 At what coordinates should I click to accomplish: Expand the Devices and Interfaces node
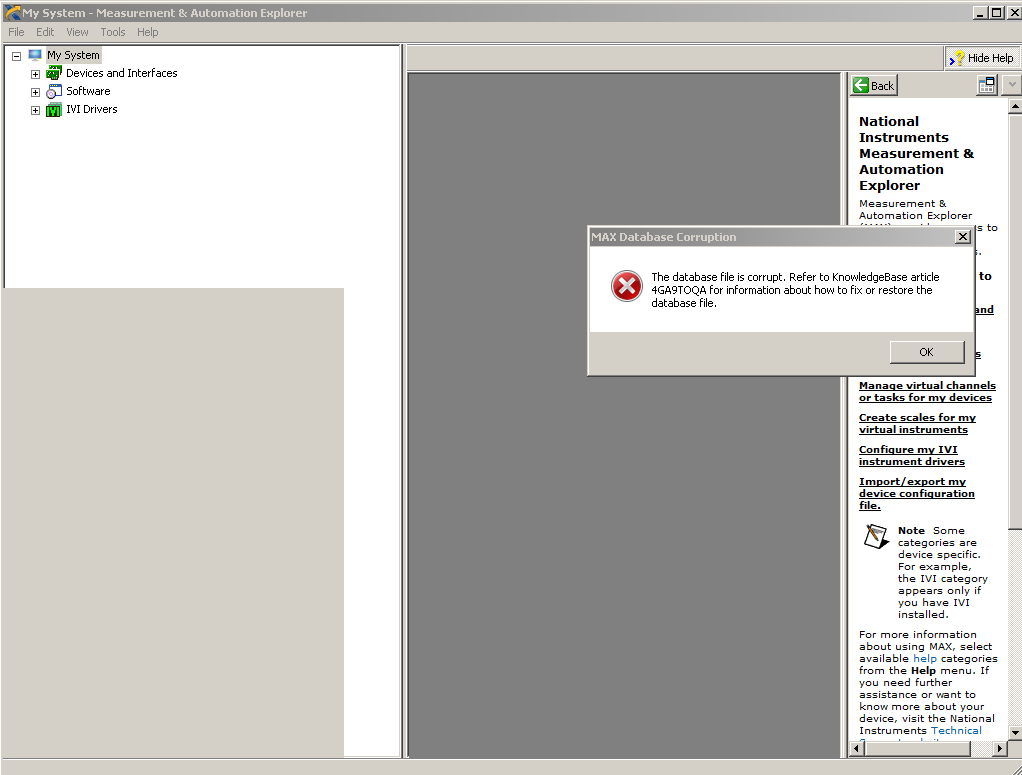click(35, 74)
